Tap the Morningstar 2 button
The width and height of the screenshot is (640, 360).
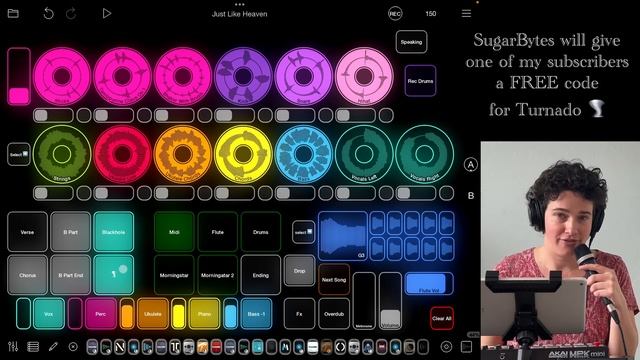pos(218,275)
